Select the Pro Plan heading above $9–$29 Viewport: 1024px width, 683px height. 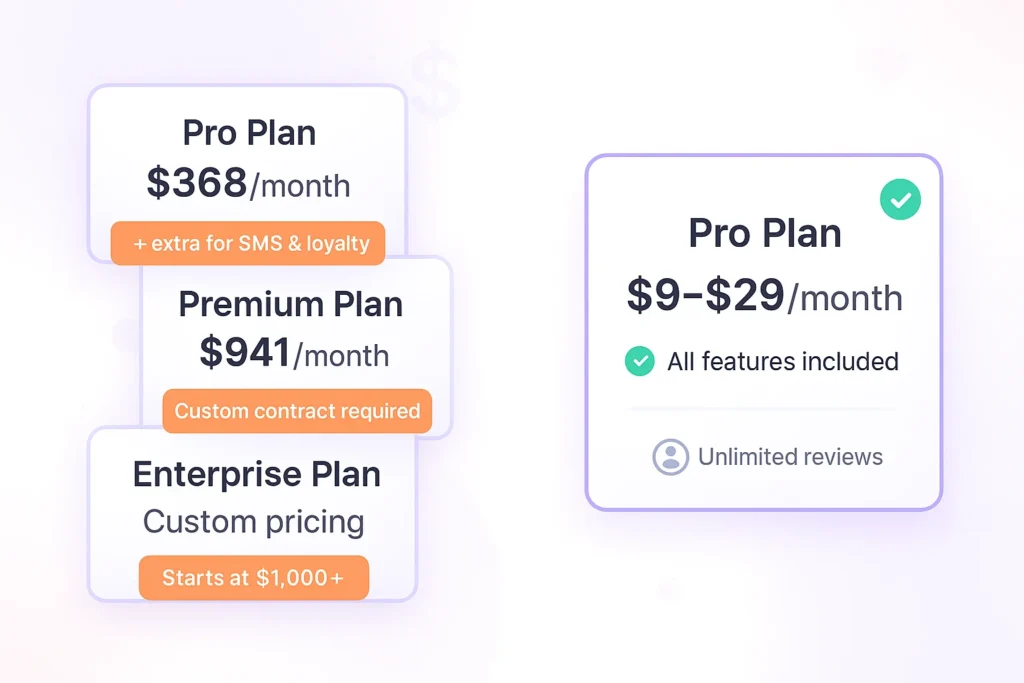click(764, 234)
